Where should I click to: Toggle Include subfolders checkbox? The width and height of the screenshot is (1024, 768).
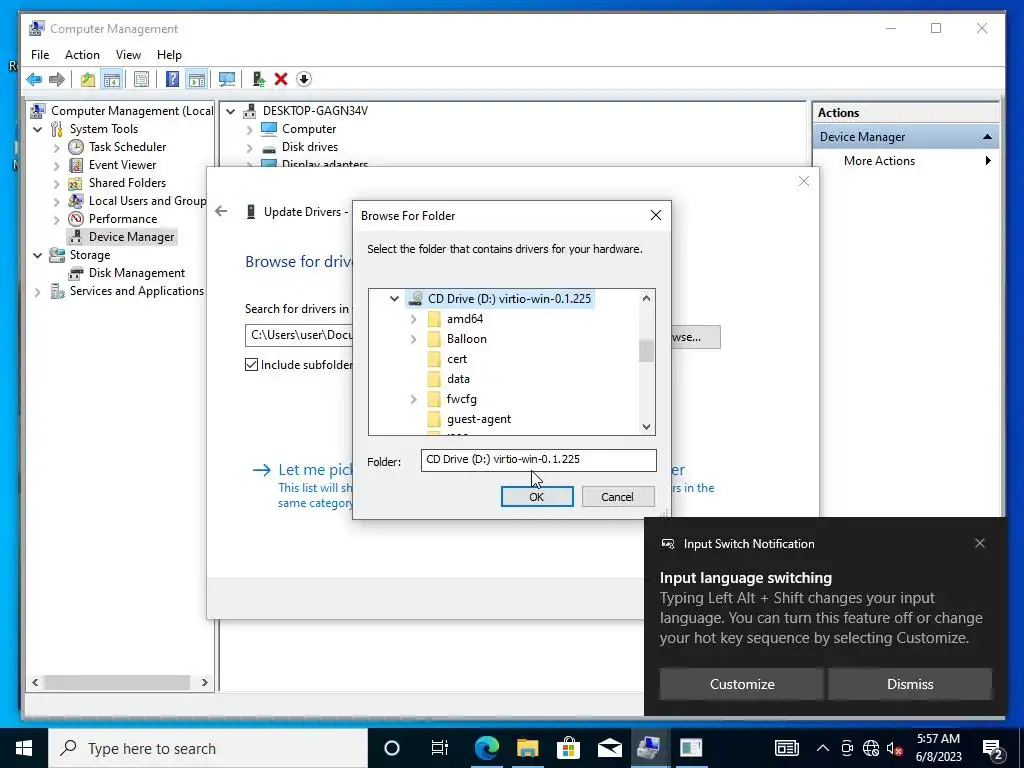click(x=251, y=364)
